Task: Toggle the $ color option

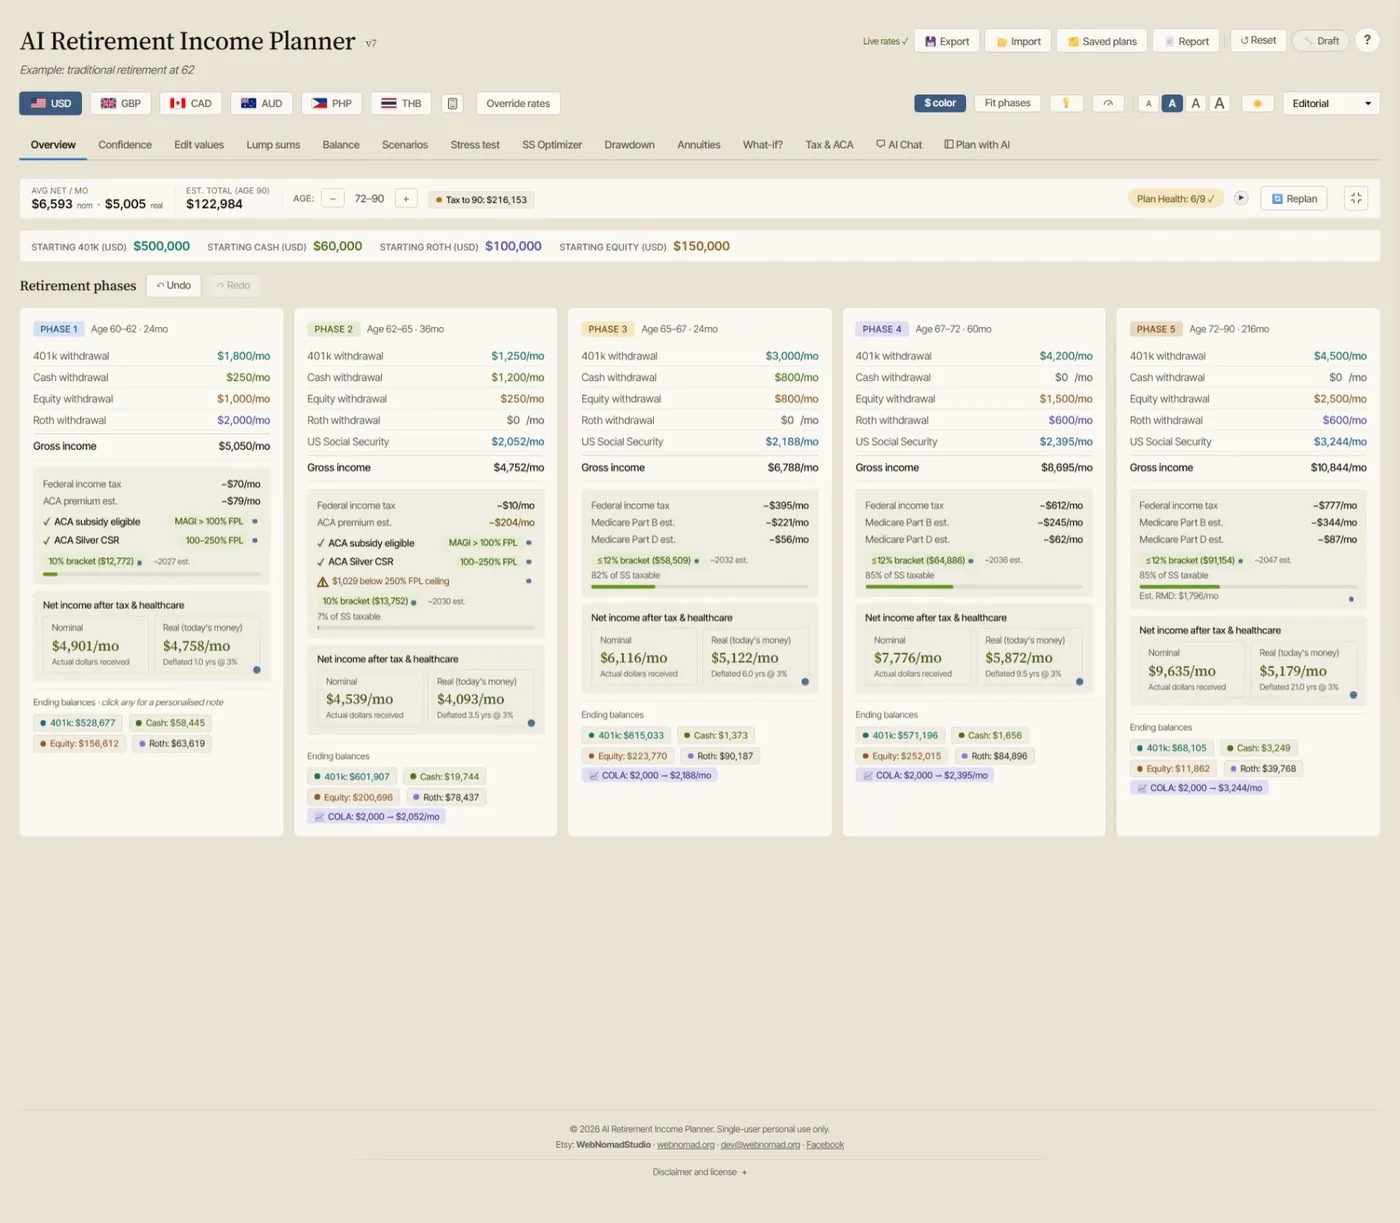Action: [x=940, y=103]
